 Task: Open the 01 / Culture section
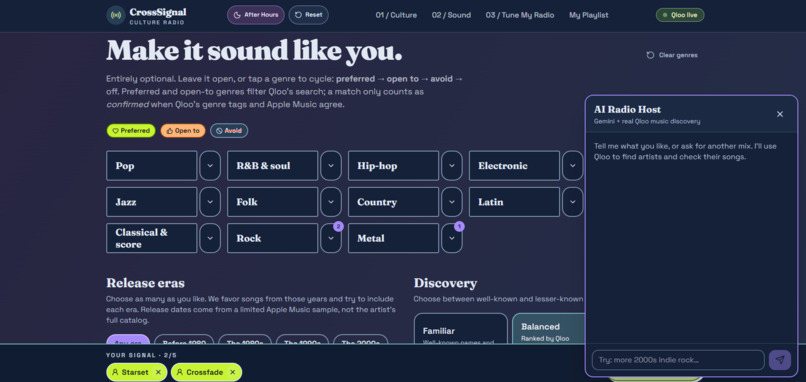click(396, 15)
